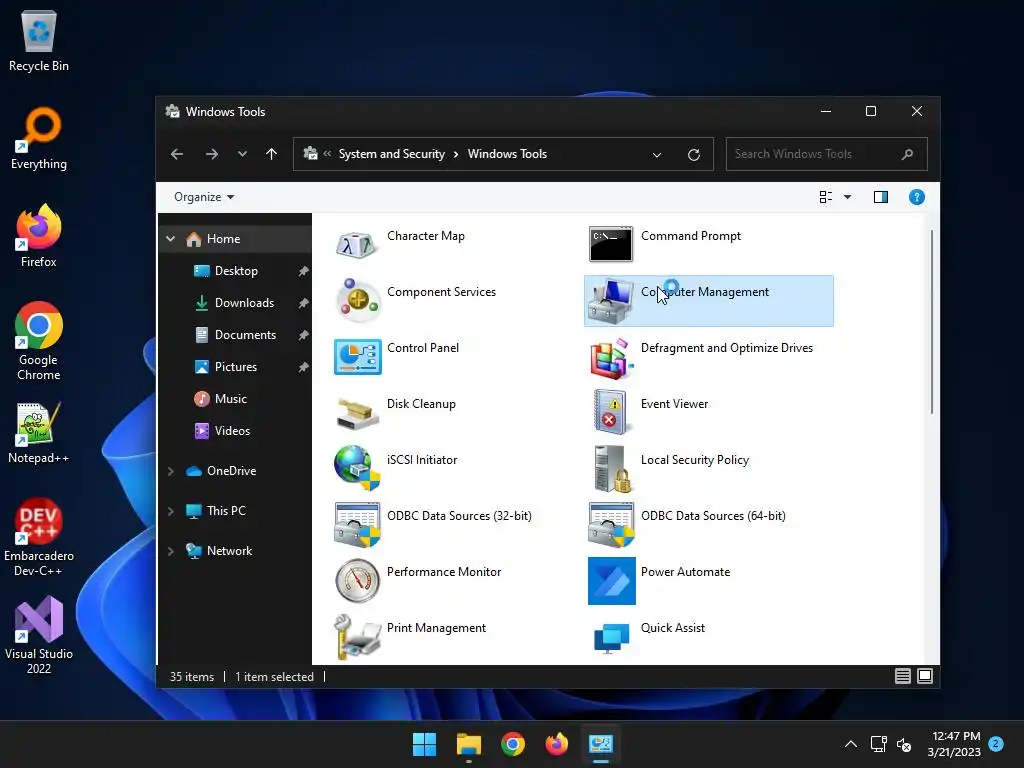Image resolution: width=1024 pixels, height=768 pixels.
Task: Select the Notepad++ desktop shortcut
Action: click(39, 433)
